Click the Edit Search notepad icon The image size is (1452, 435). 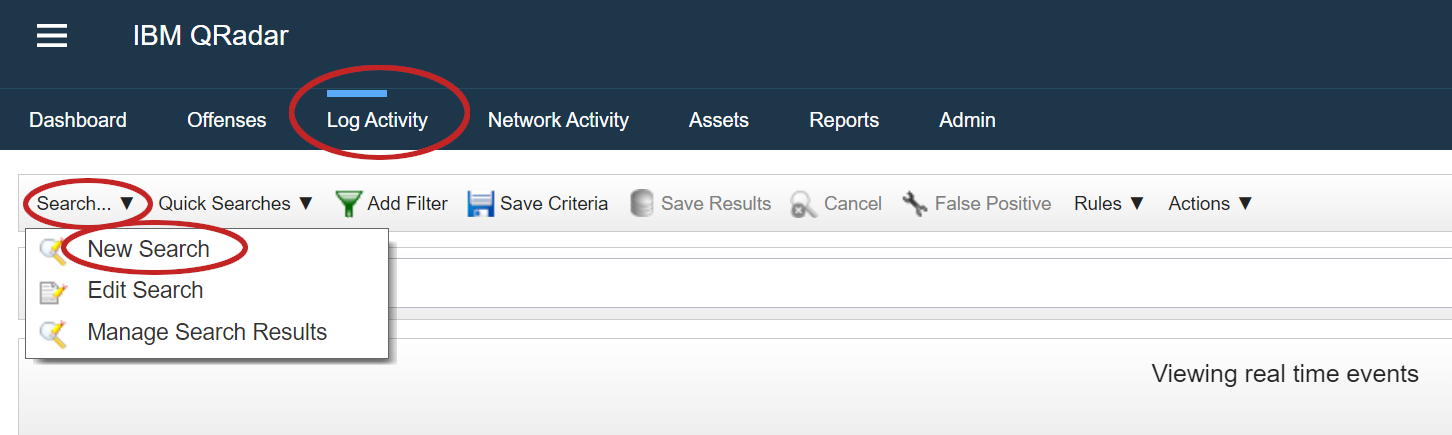[53, 291]
